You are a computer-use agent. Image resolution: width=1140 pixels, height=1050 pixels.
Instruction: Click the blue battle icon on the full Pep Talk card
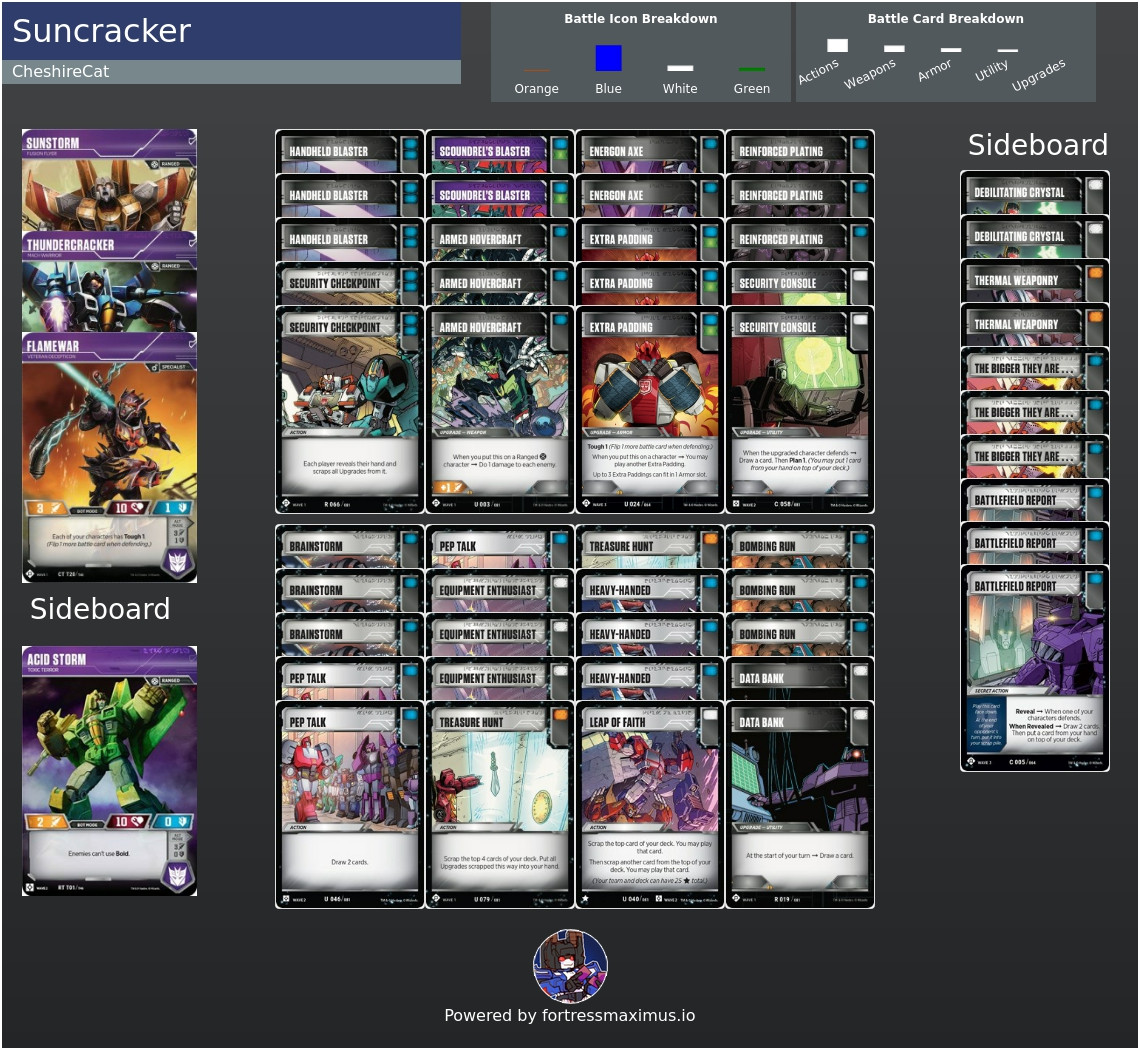coord(410,716)
